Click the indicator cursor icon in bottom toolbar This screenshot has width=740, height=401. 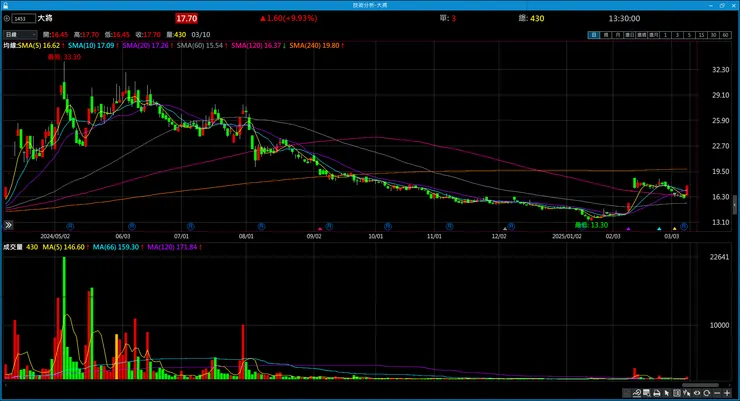pos(687,393)
